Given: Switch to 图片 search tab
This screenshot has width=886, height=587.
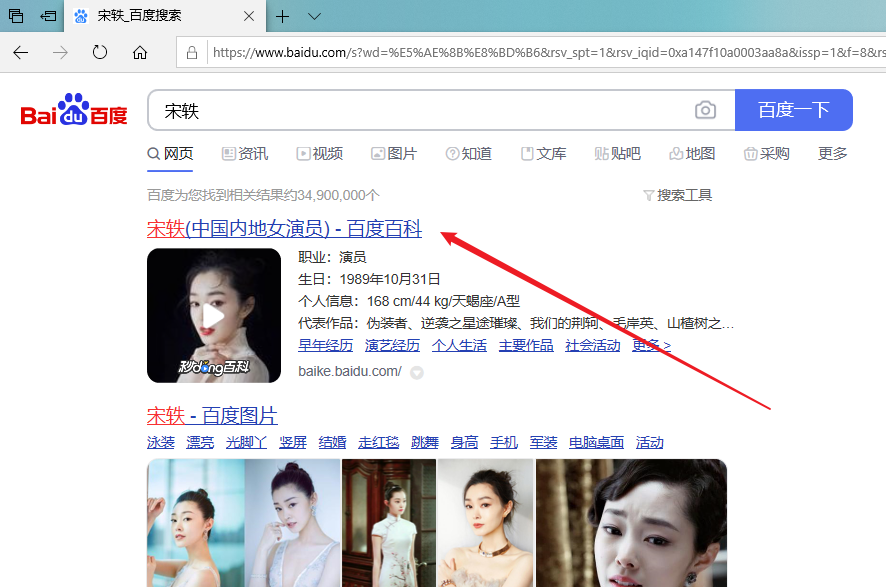Looking at the screenshot, I should tap(394, 153).
